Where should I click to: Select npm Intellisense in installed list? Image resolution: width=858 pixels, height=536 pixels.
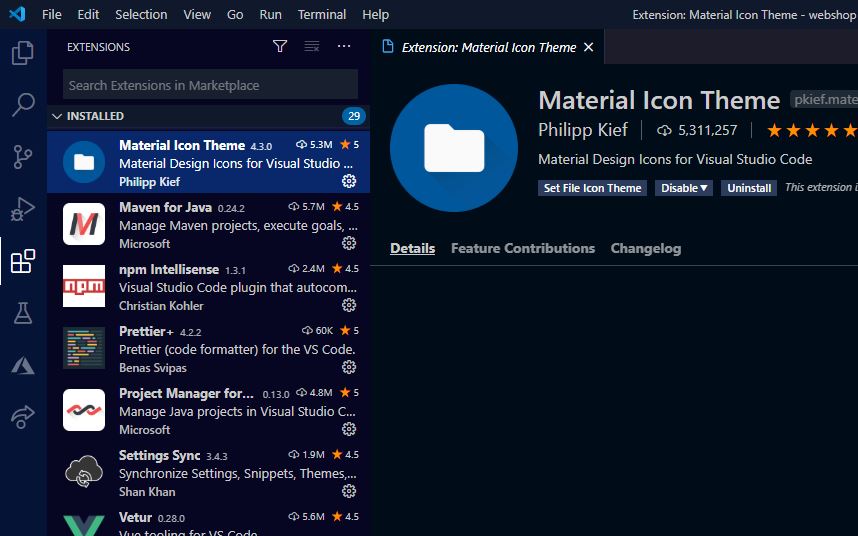tap(208, 286)
